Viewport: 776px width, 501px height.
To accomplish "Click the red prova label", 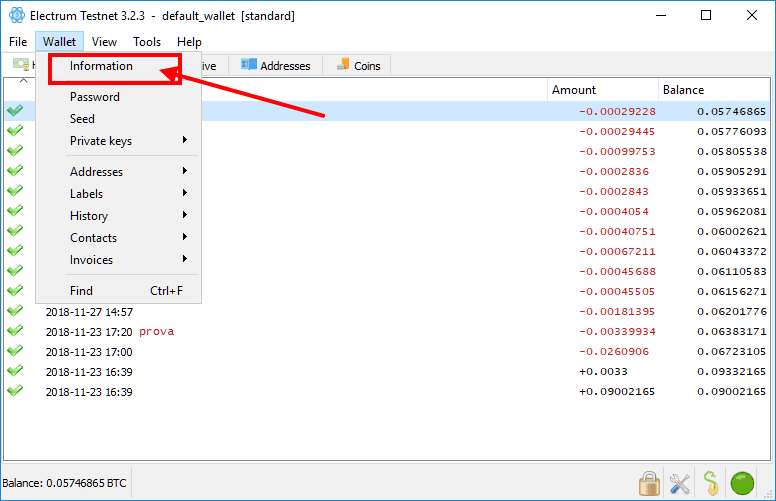I will (156, 331).
